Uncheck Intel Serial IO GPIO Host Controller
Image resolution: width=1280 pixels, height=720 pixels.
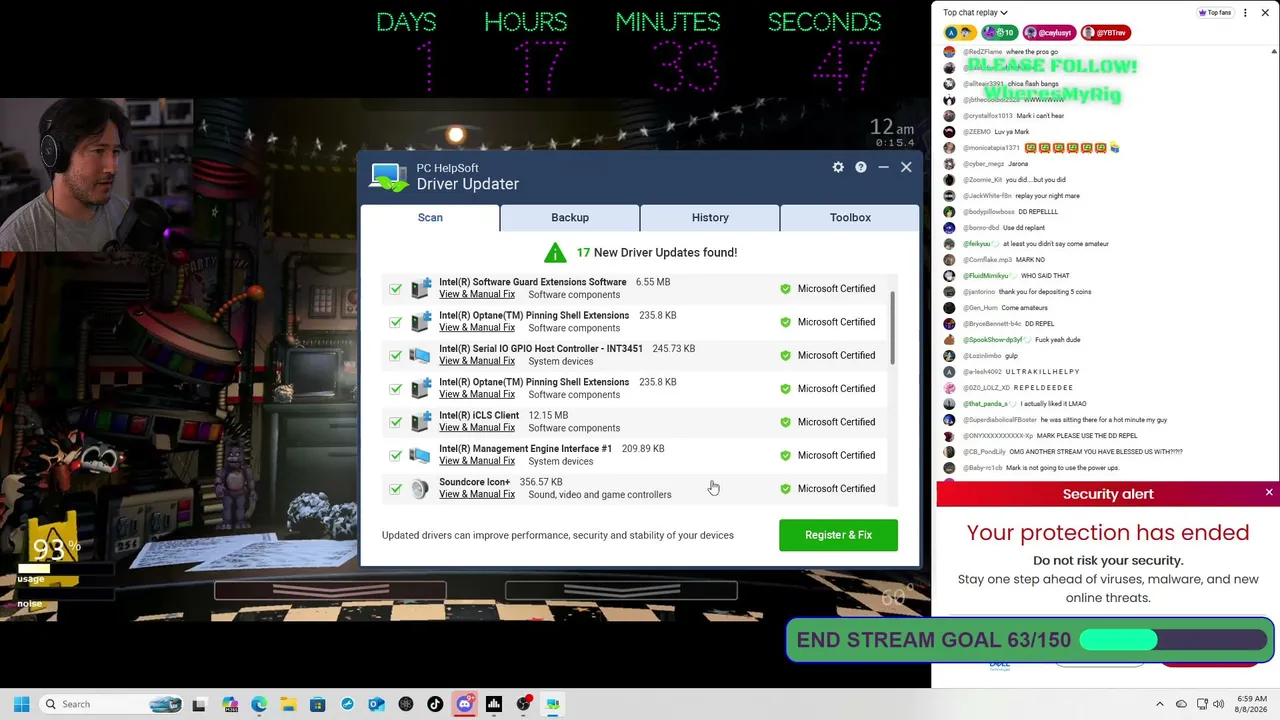click(396, 356)
